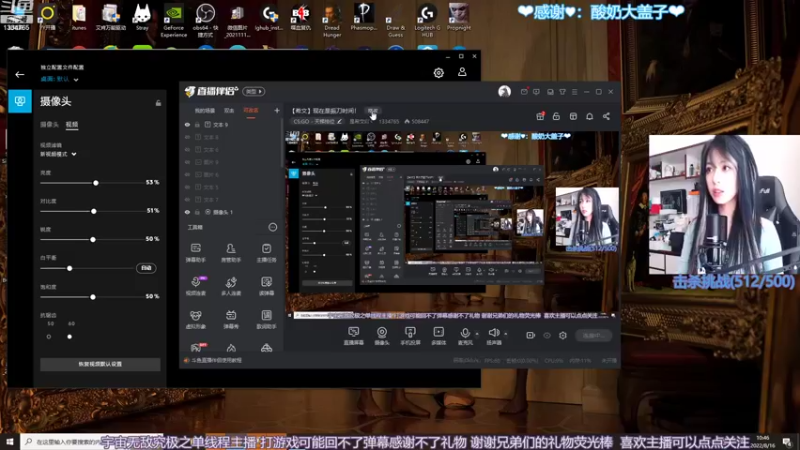
Task: Select the 50 anti-flicker radio option
Action: (x=49, y=337)
